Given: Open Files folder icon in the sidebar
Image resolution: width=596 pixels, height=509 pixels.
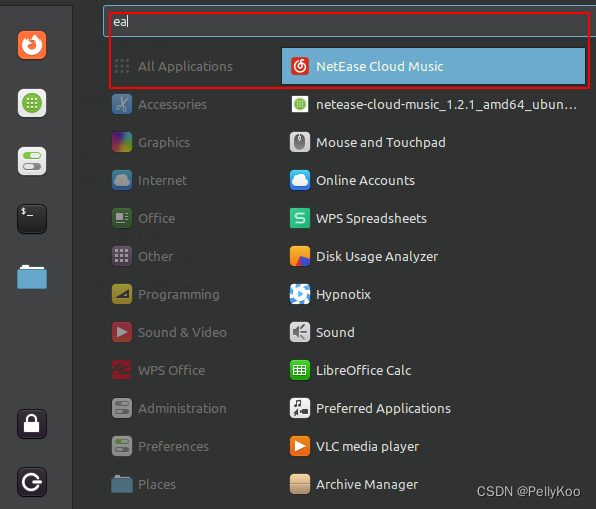Looking at the screenshot, I should (32, 277).
